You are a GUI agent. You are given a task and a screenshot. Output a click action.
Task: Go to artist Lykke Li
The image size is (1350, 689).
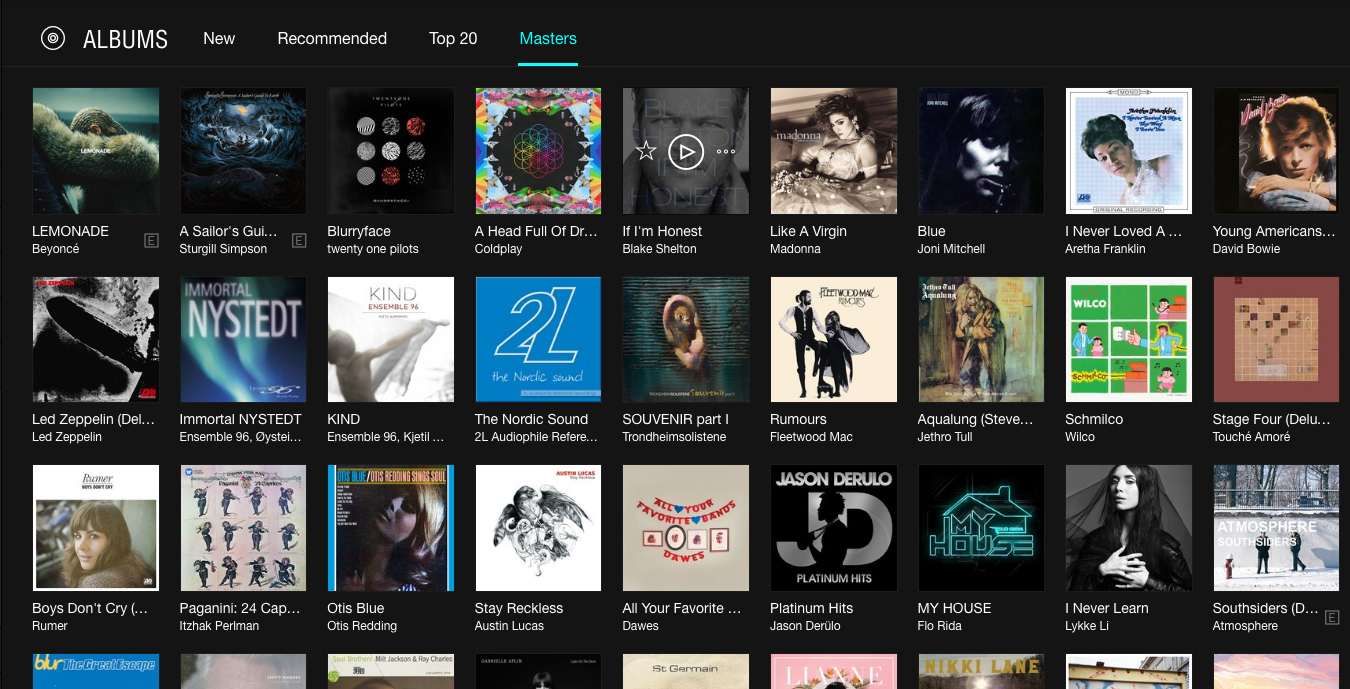tap(1086, 626)
